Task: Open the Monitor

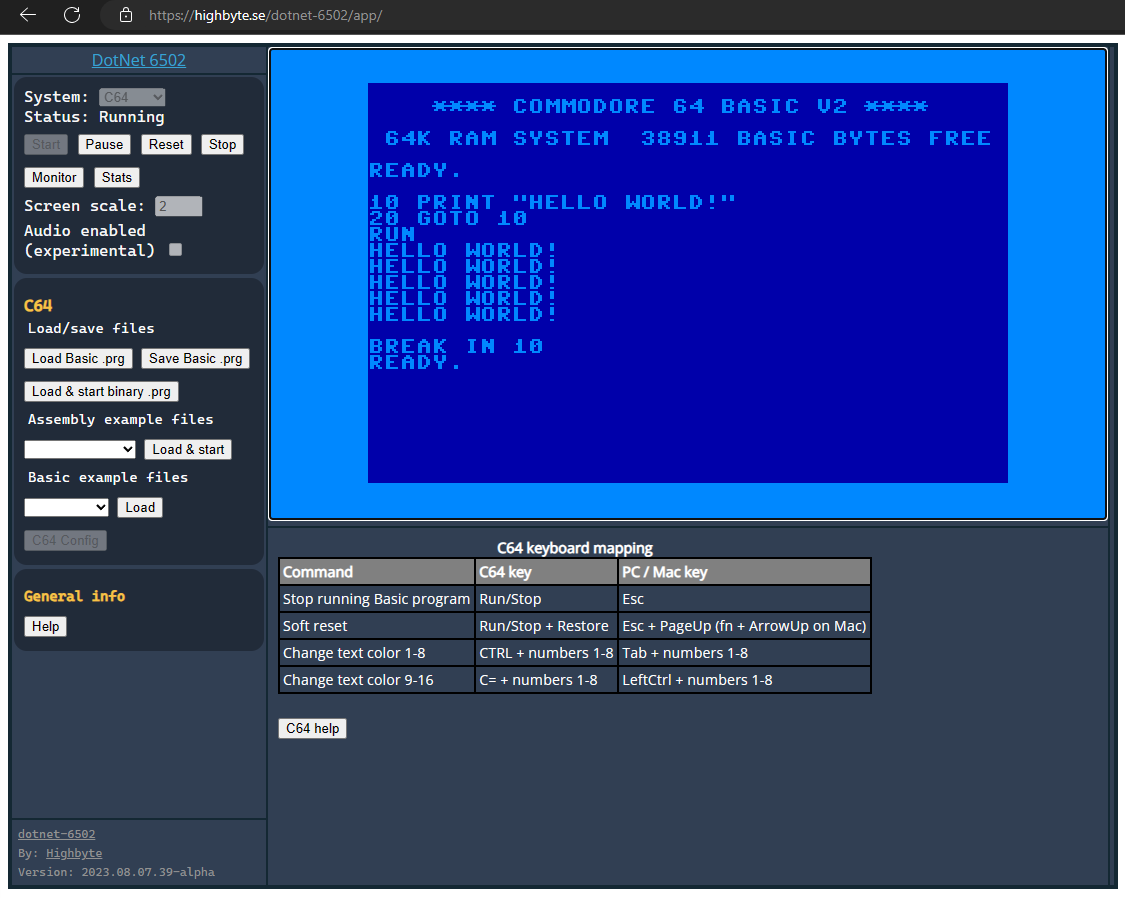Action: click(x=54, y=177)
